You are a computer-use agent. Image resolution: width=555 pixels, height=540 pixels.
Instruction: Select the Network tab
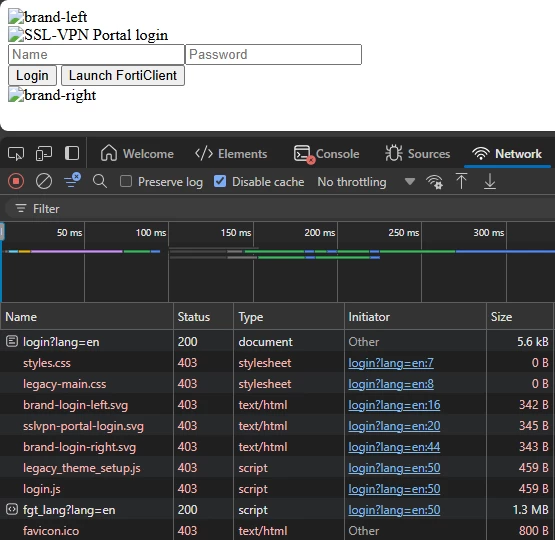[x=507, y=154]
